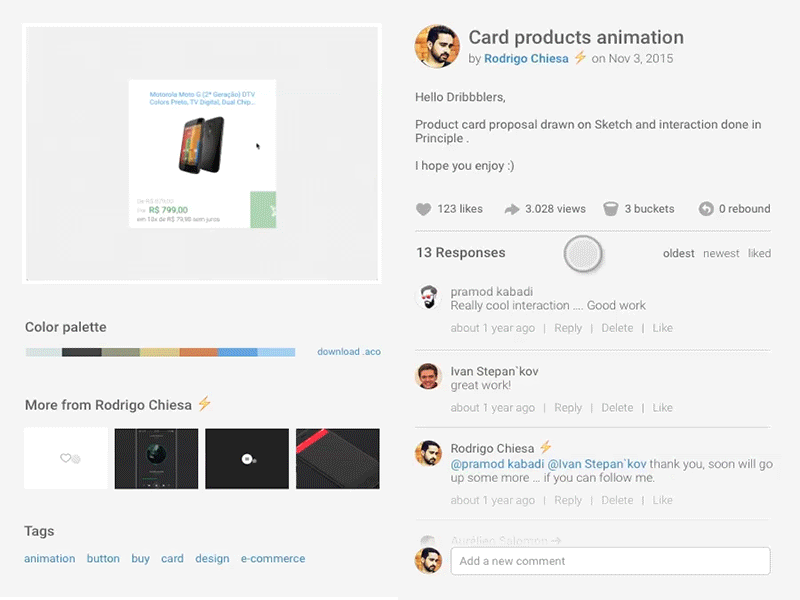The height and width of the screenshot is (600, 800).
Task: Open the e-commerce tag
Action: click(273, 559)
